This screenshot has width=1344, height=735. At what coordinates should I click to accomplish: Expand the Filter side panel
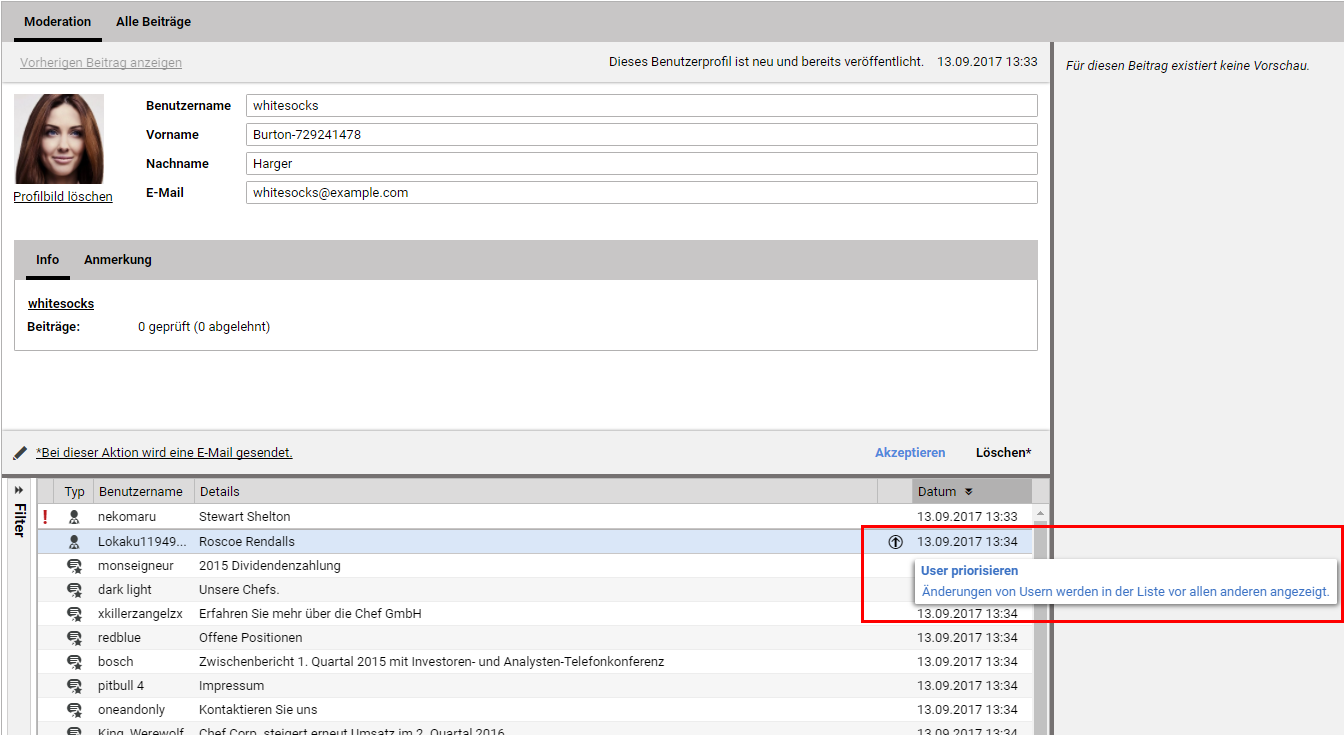19,490
